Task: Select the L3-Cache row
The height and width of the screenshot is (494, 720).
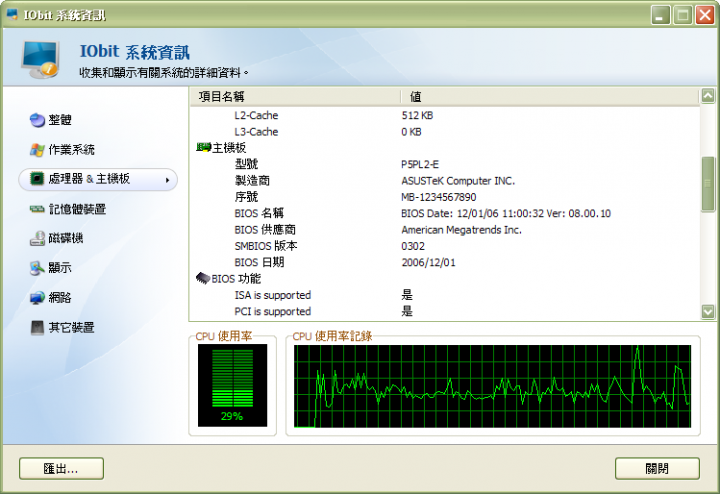Action: 444,132
